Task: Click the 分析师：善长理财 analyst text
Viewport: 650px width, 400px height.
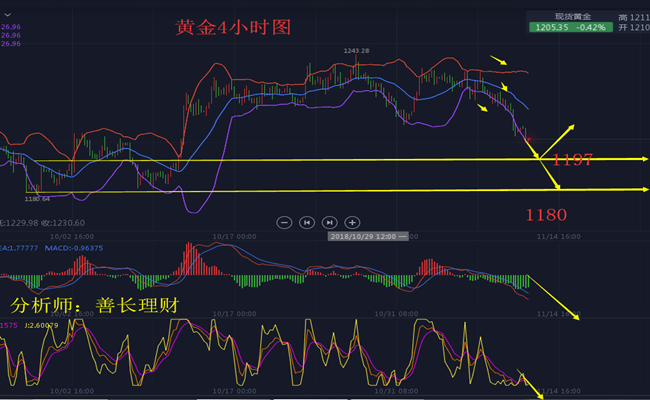Action: pyautogui.click(x=94, y=305)
